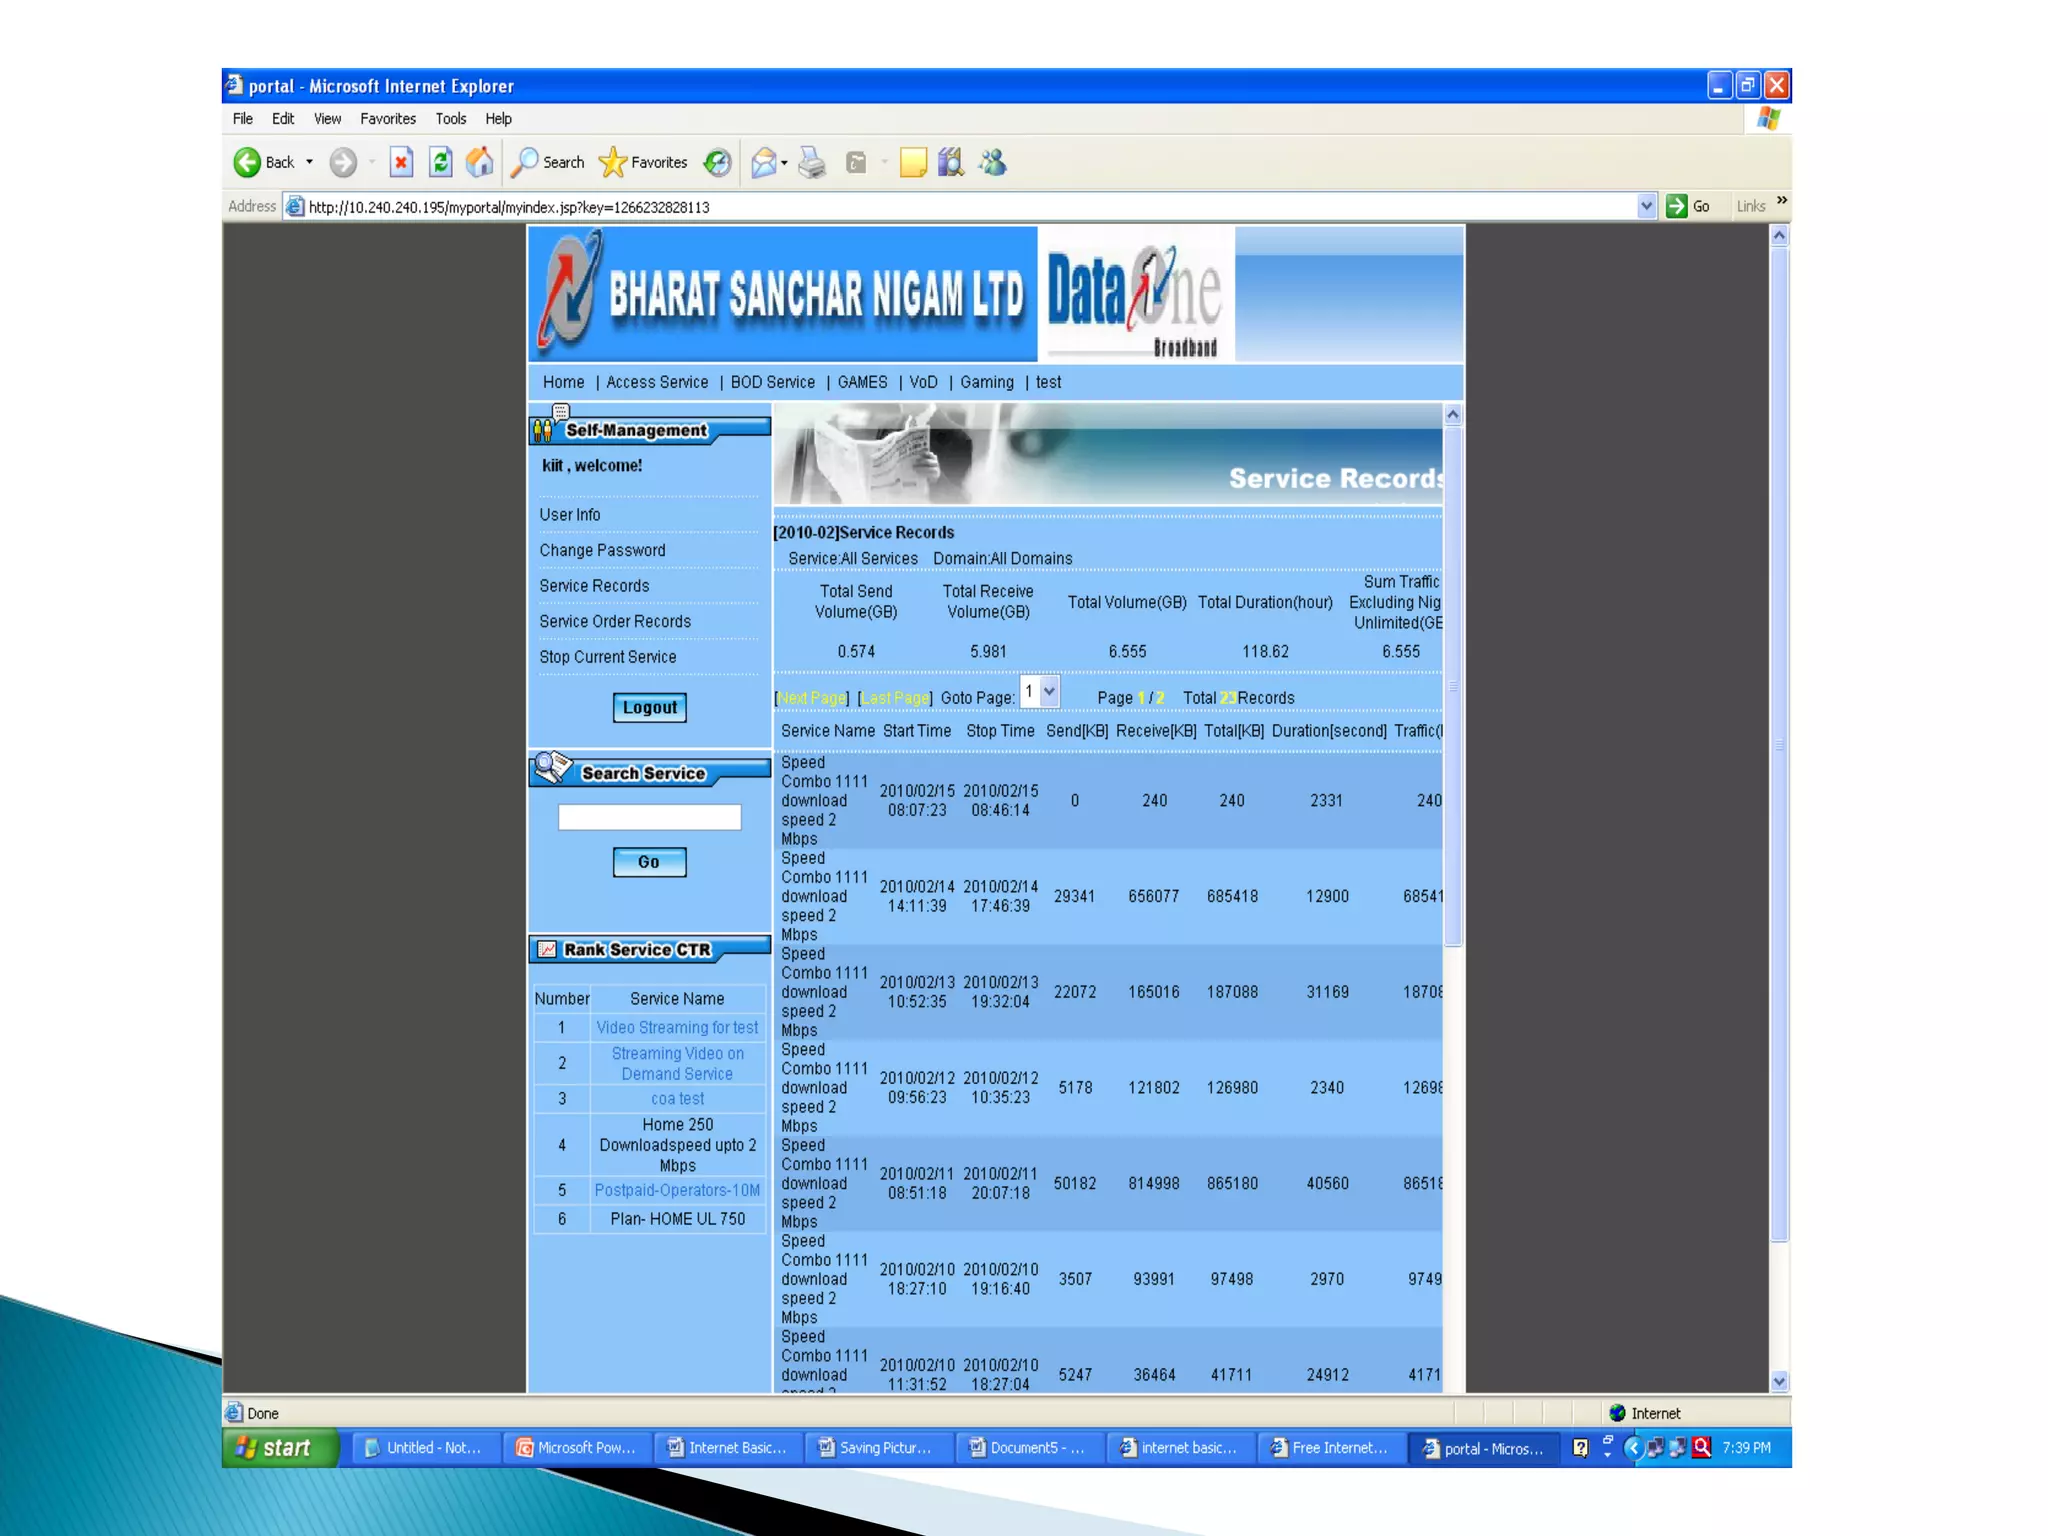The height and width of the screenshot is (1536, 2048).
Task: Expand the Back button history dropdown
Action: pos(310,162)
